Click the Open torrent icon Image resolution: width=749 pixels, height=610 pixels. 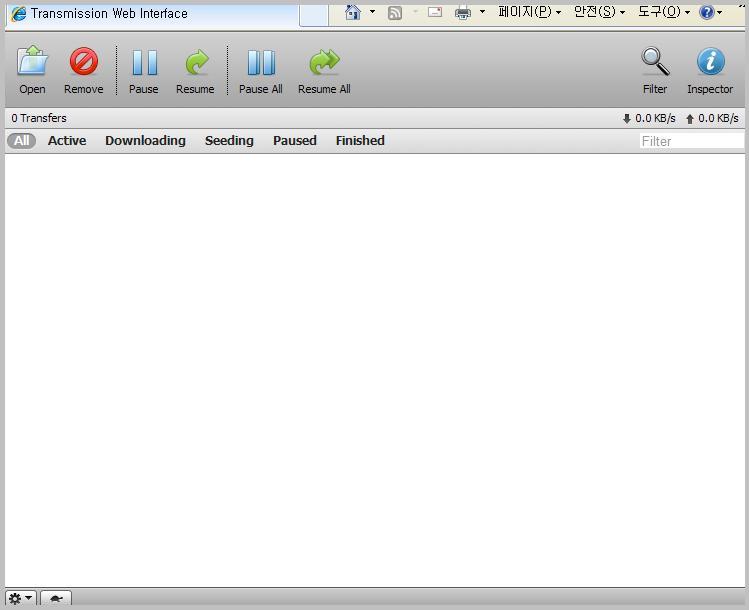coord(32,61)
